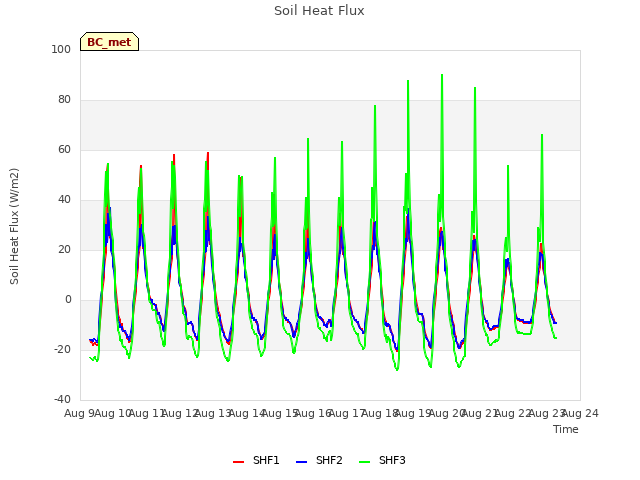Click the Aug 24 x-axis tick label

tap(580, 413)
